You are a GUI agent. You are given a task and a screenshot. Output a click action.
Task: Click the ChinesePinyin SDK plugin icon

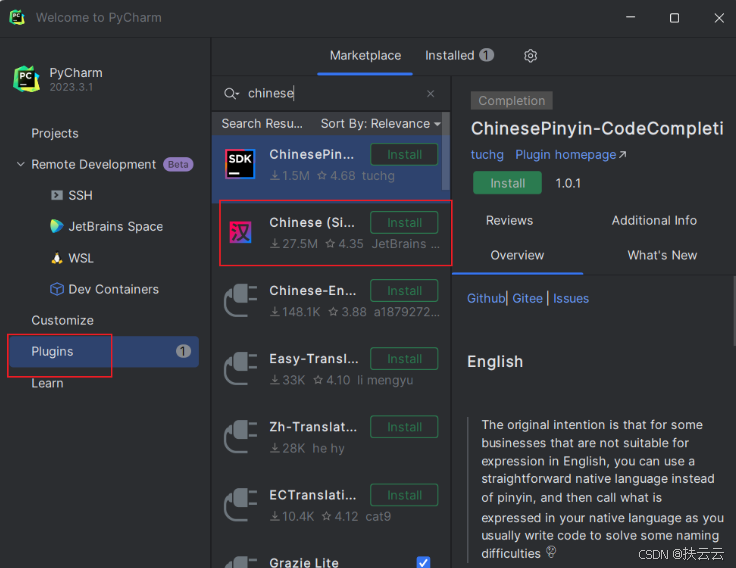(x=240, y=164)
